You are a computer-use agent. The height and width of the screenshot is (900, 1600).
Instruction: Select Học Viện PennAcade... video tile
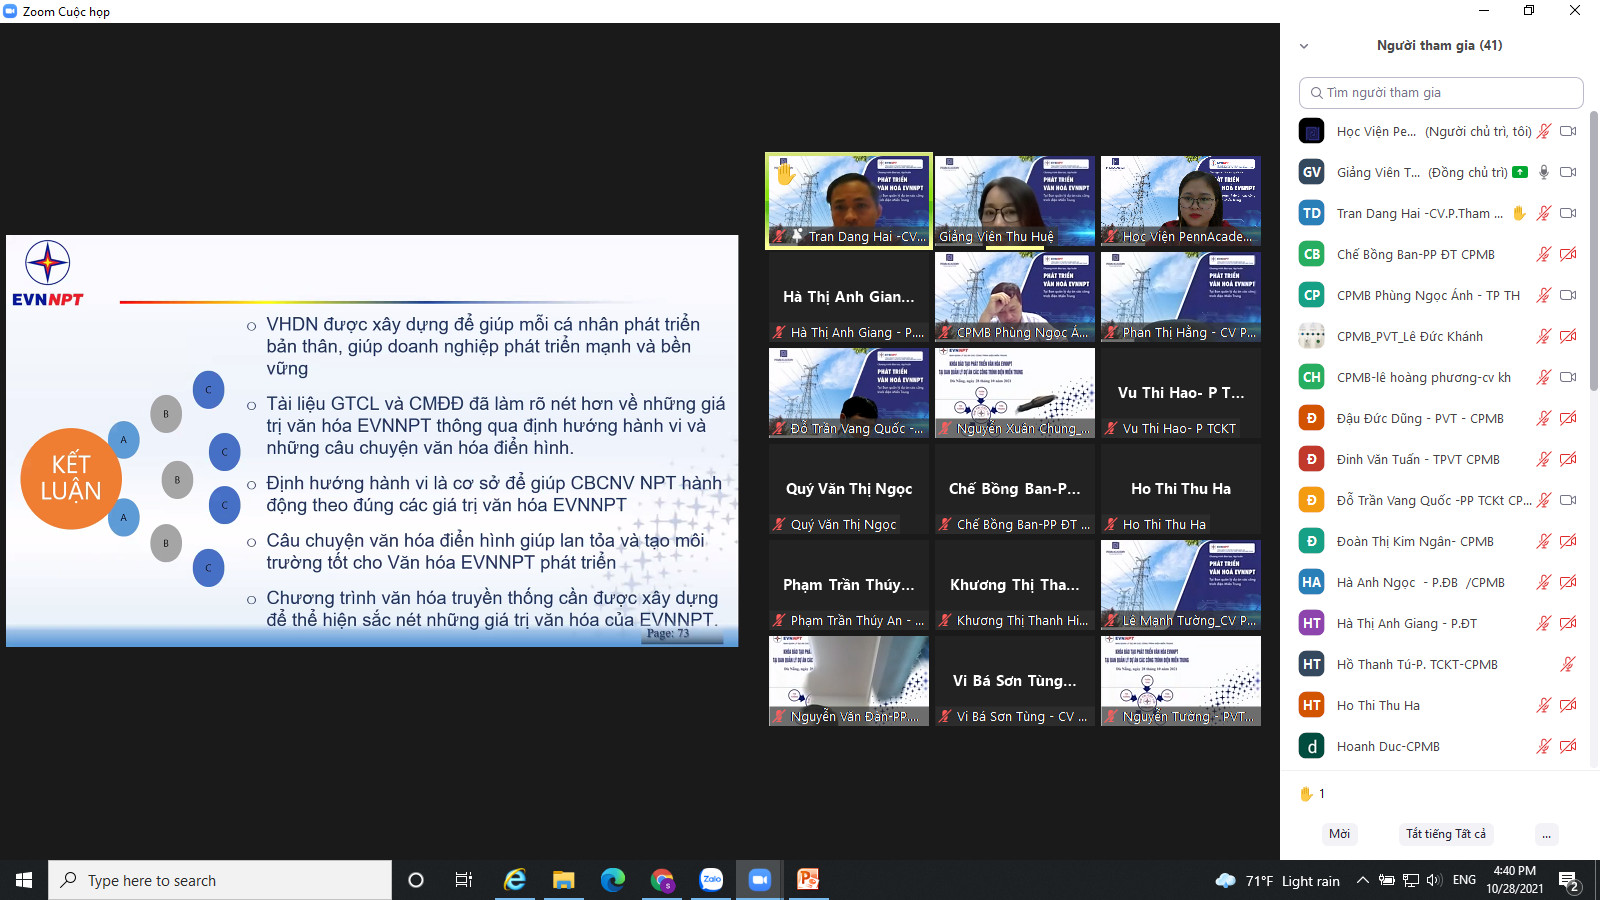point(1181,201)
